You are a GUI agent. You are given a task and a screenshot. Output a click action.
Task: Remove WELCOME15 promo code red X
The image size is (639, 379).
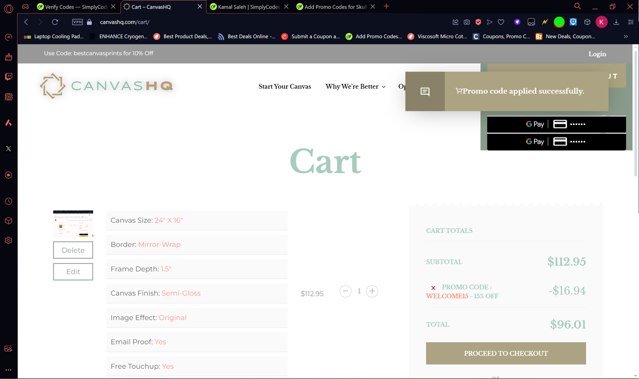433,288
